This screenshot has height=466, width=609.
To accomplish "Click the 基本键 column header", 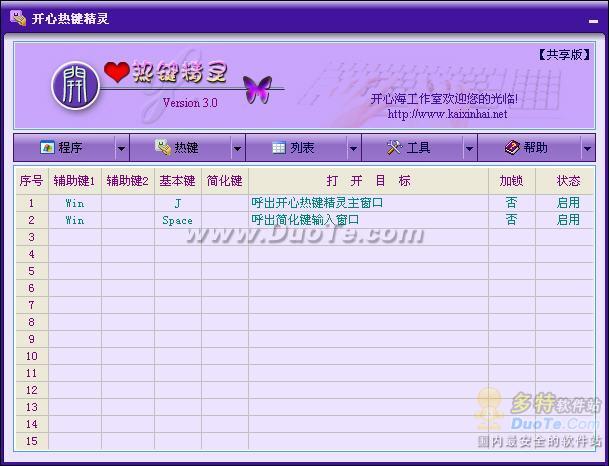I will (177, 181).
